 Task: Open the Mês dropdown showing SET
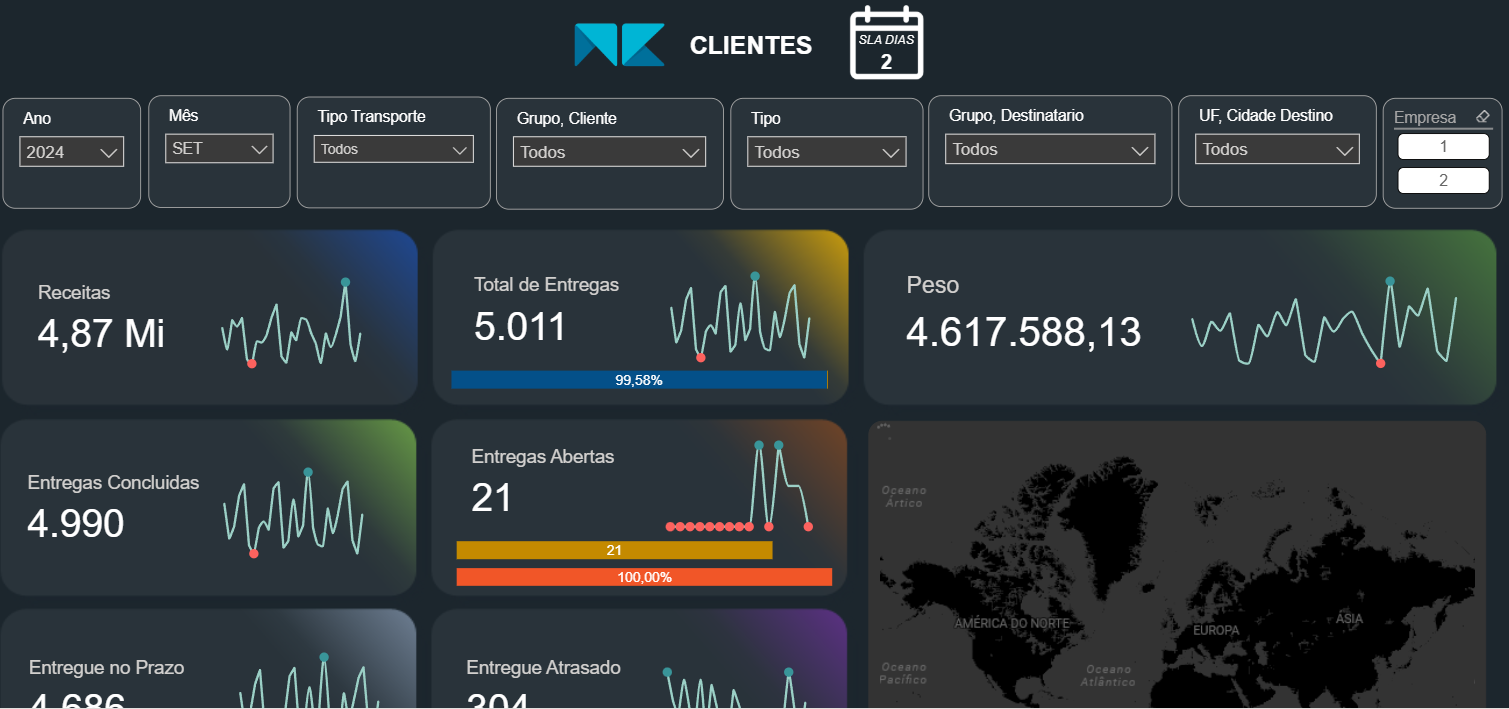point(219,149)
